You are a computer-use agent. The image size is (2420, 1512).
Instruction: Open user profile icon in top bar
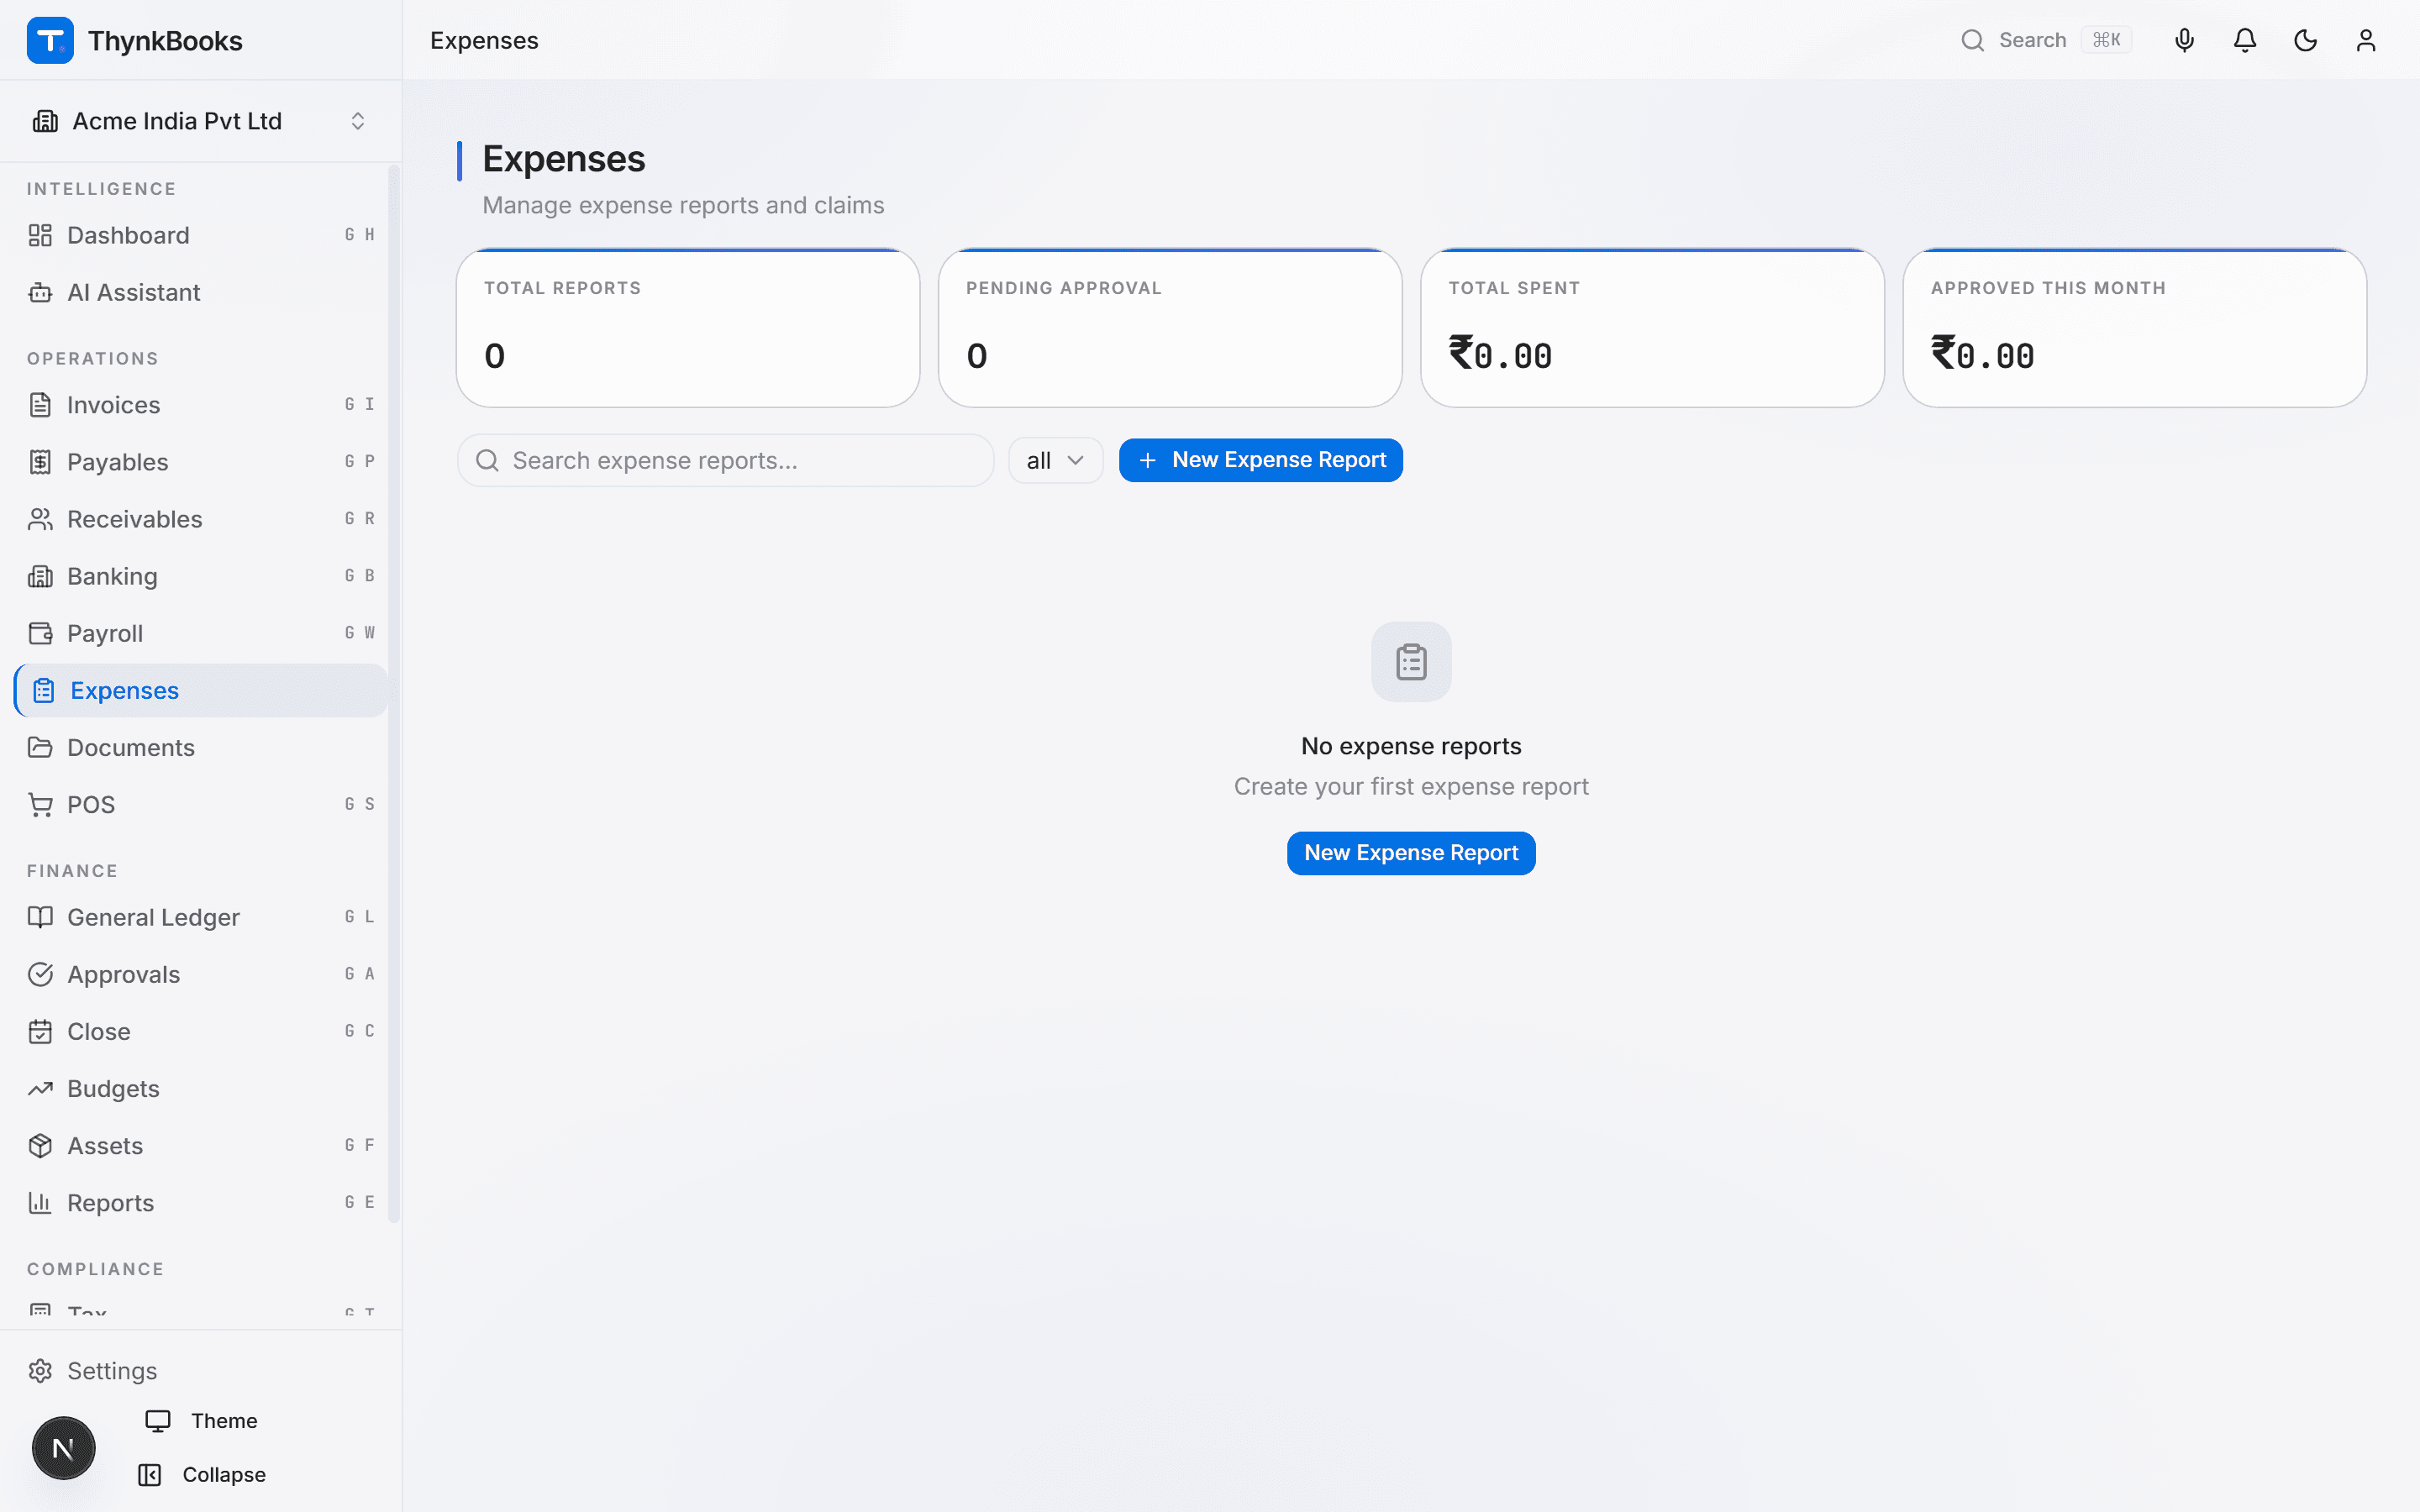2366,40
